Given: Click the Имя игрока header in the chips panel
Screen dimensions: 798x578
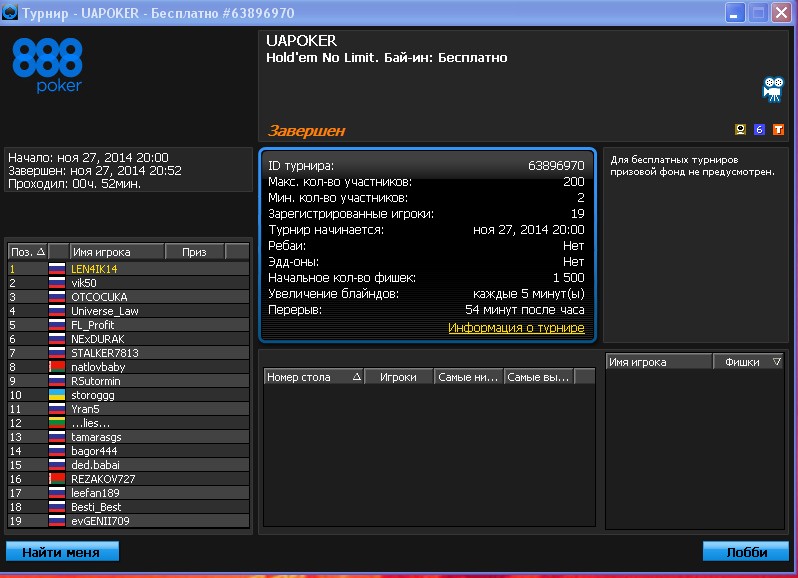Looking at the screenshot, I should click(659, 362).
